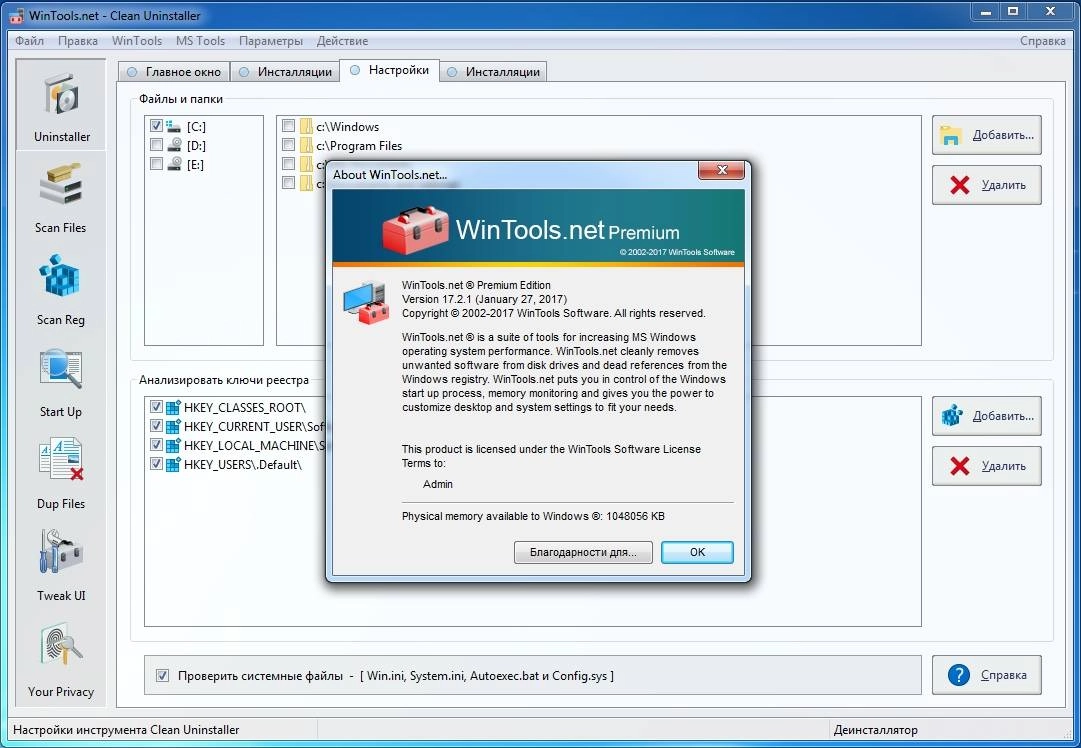Open the Действие menu
Screen dimensions: 1081x748
(x=342, y=41)
